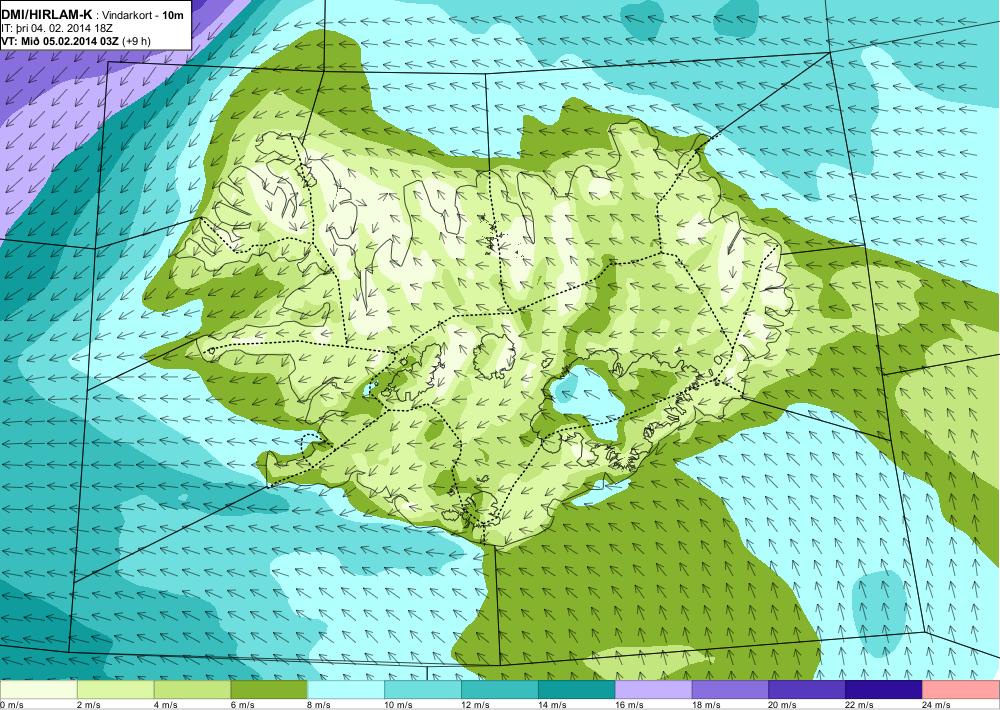Pick the lavender 16–18 m/s legend swatch
The width and height of the screenshot is (1000, 710).
click(x=653, y=689)
